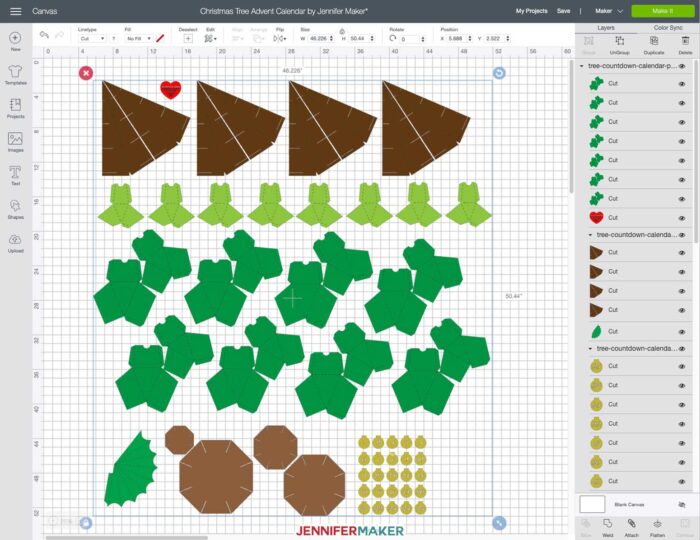Collapse the first tree-countdown-calendar-p group
Screen dimensions: 700x540
pyautogui.click(x=582, y=66)
